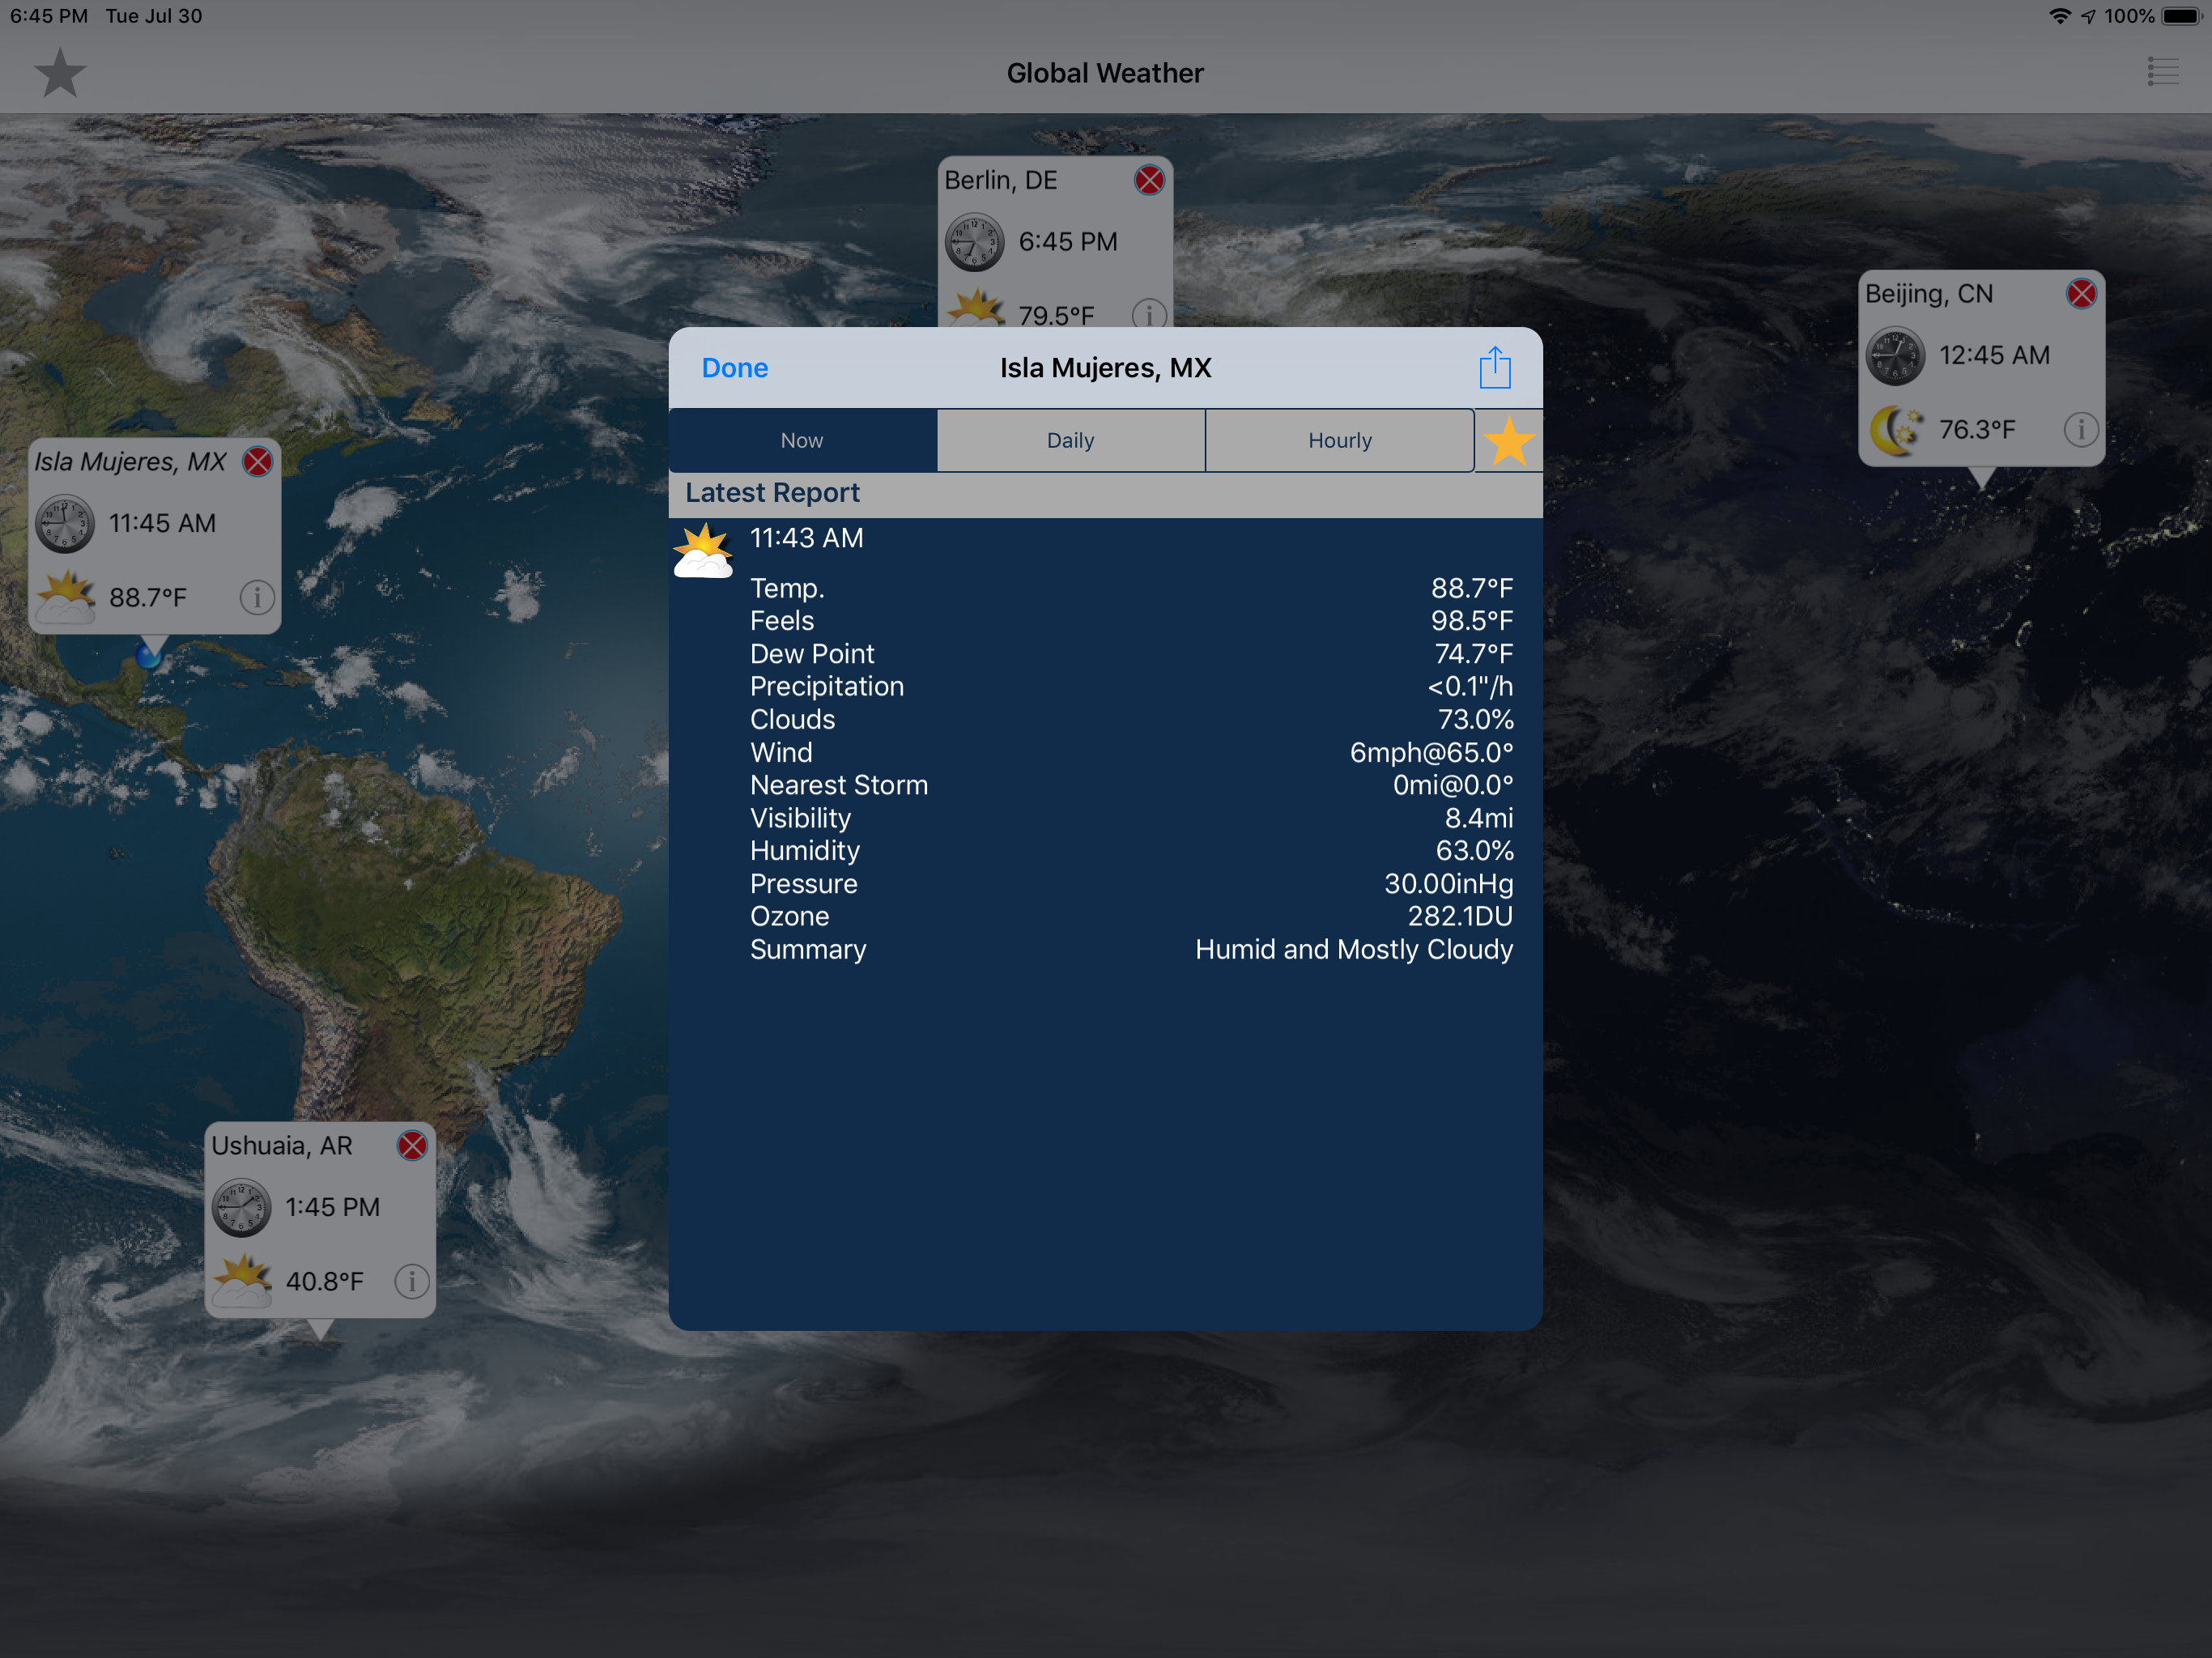Switch to the Hourly tab
The image size is (2212, 1658).
click(1339, 440)
